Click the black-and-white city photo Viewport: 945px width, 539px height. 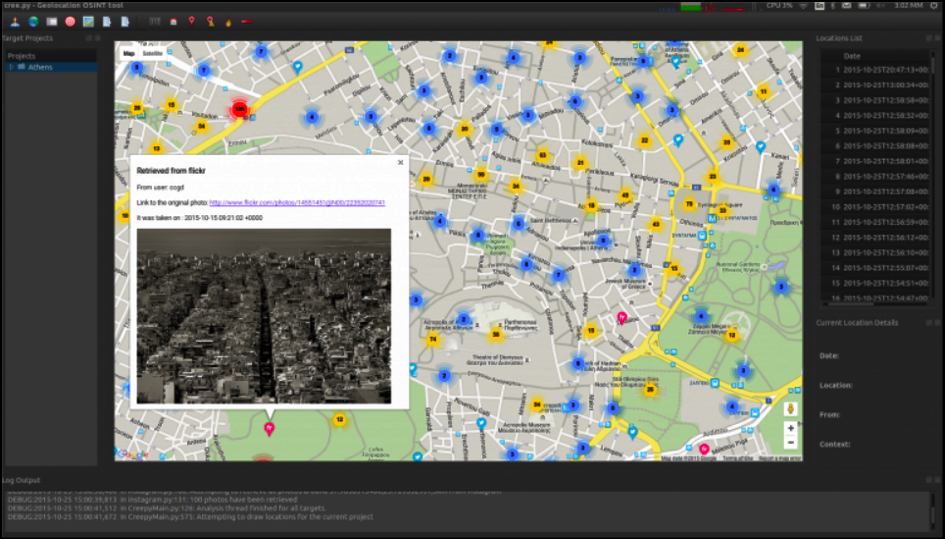coord(263,316)
